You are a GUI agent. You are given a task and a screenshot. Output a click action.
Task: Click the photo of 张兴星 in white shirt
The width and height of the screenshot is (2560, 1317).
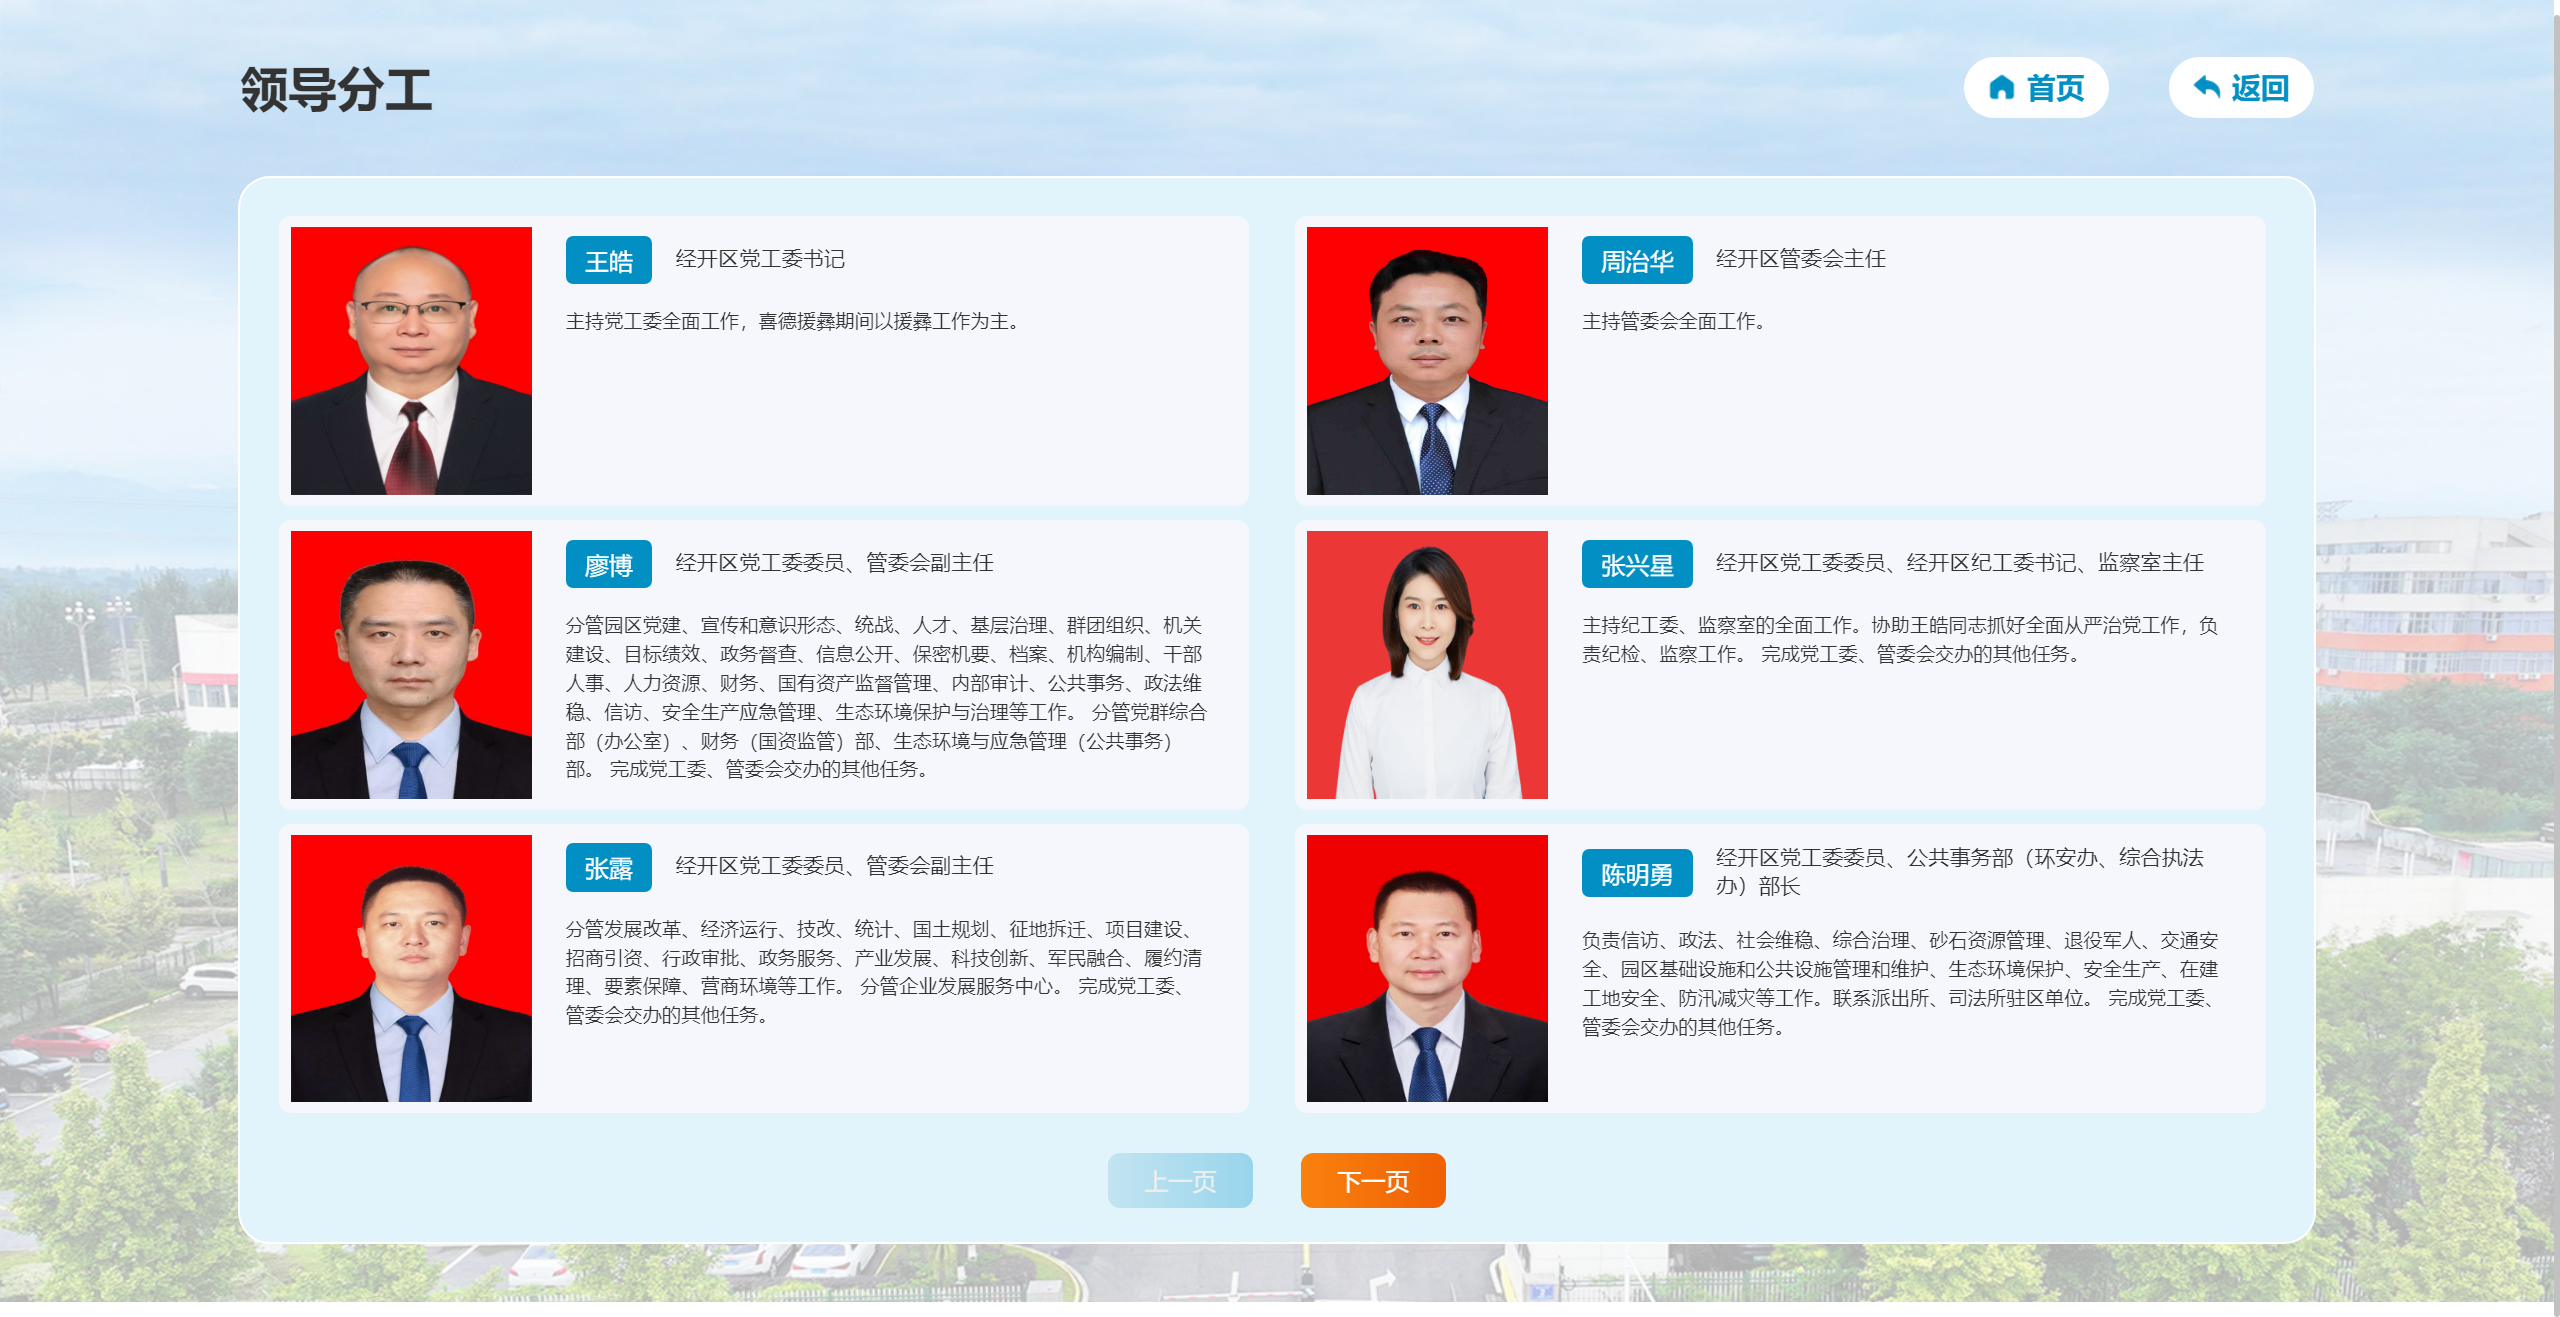coord(1427,665)
